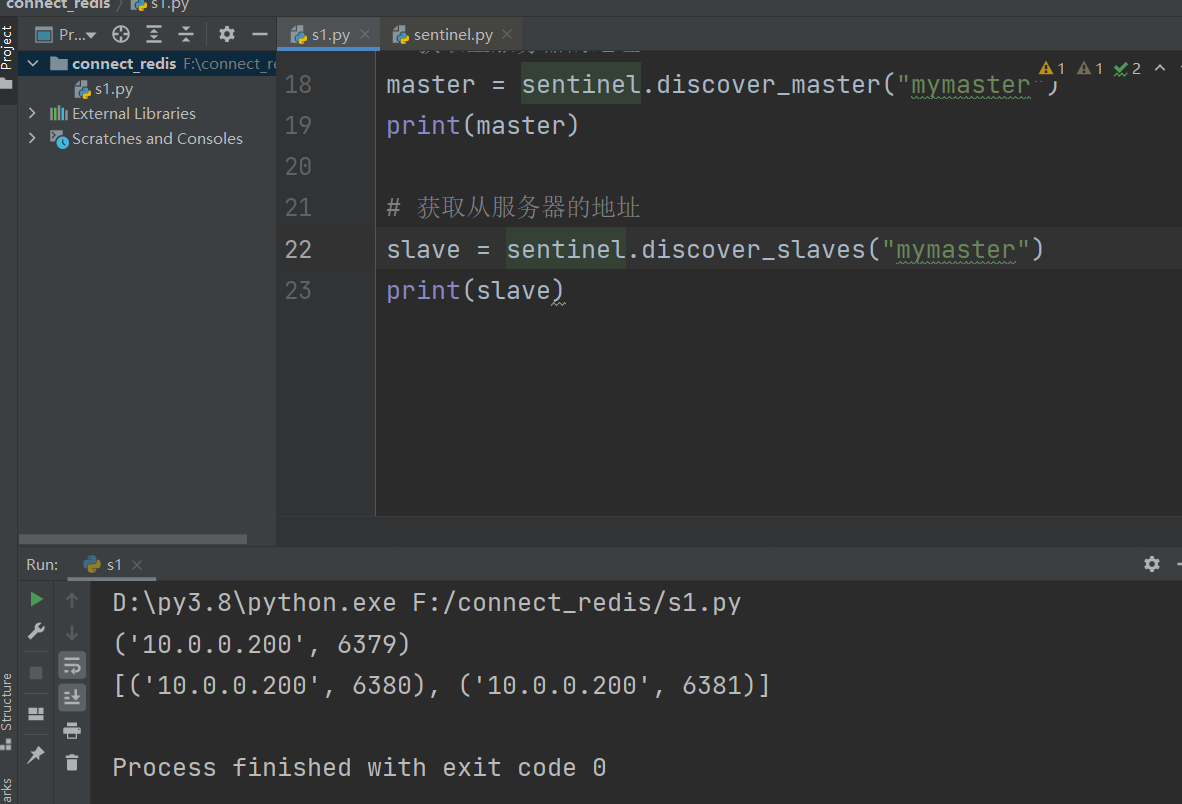
Task: Click the restore layout icon in run panel
Action: tap(35, 714)
